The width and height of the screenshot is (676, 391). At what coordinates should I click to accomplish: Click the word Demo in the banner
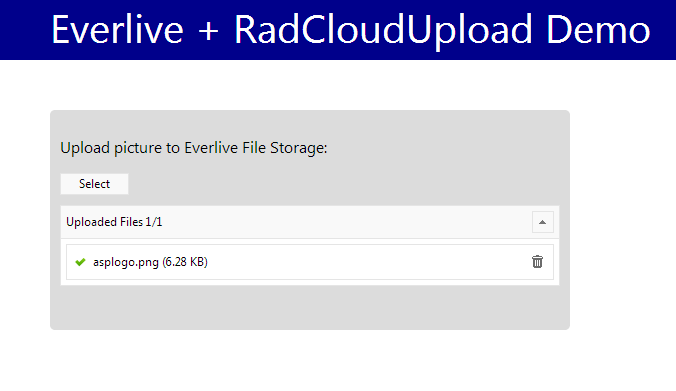(598, 30)
